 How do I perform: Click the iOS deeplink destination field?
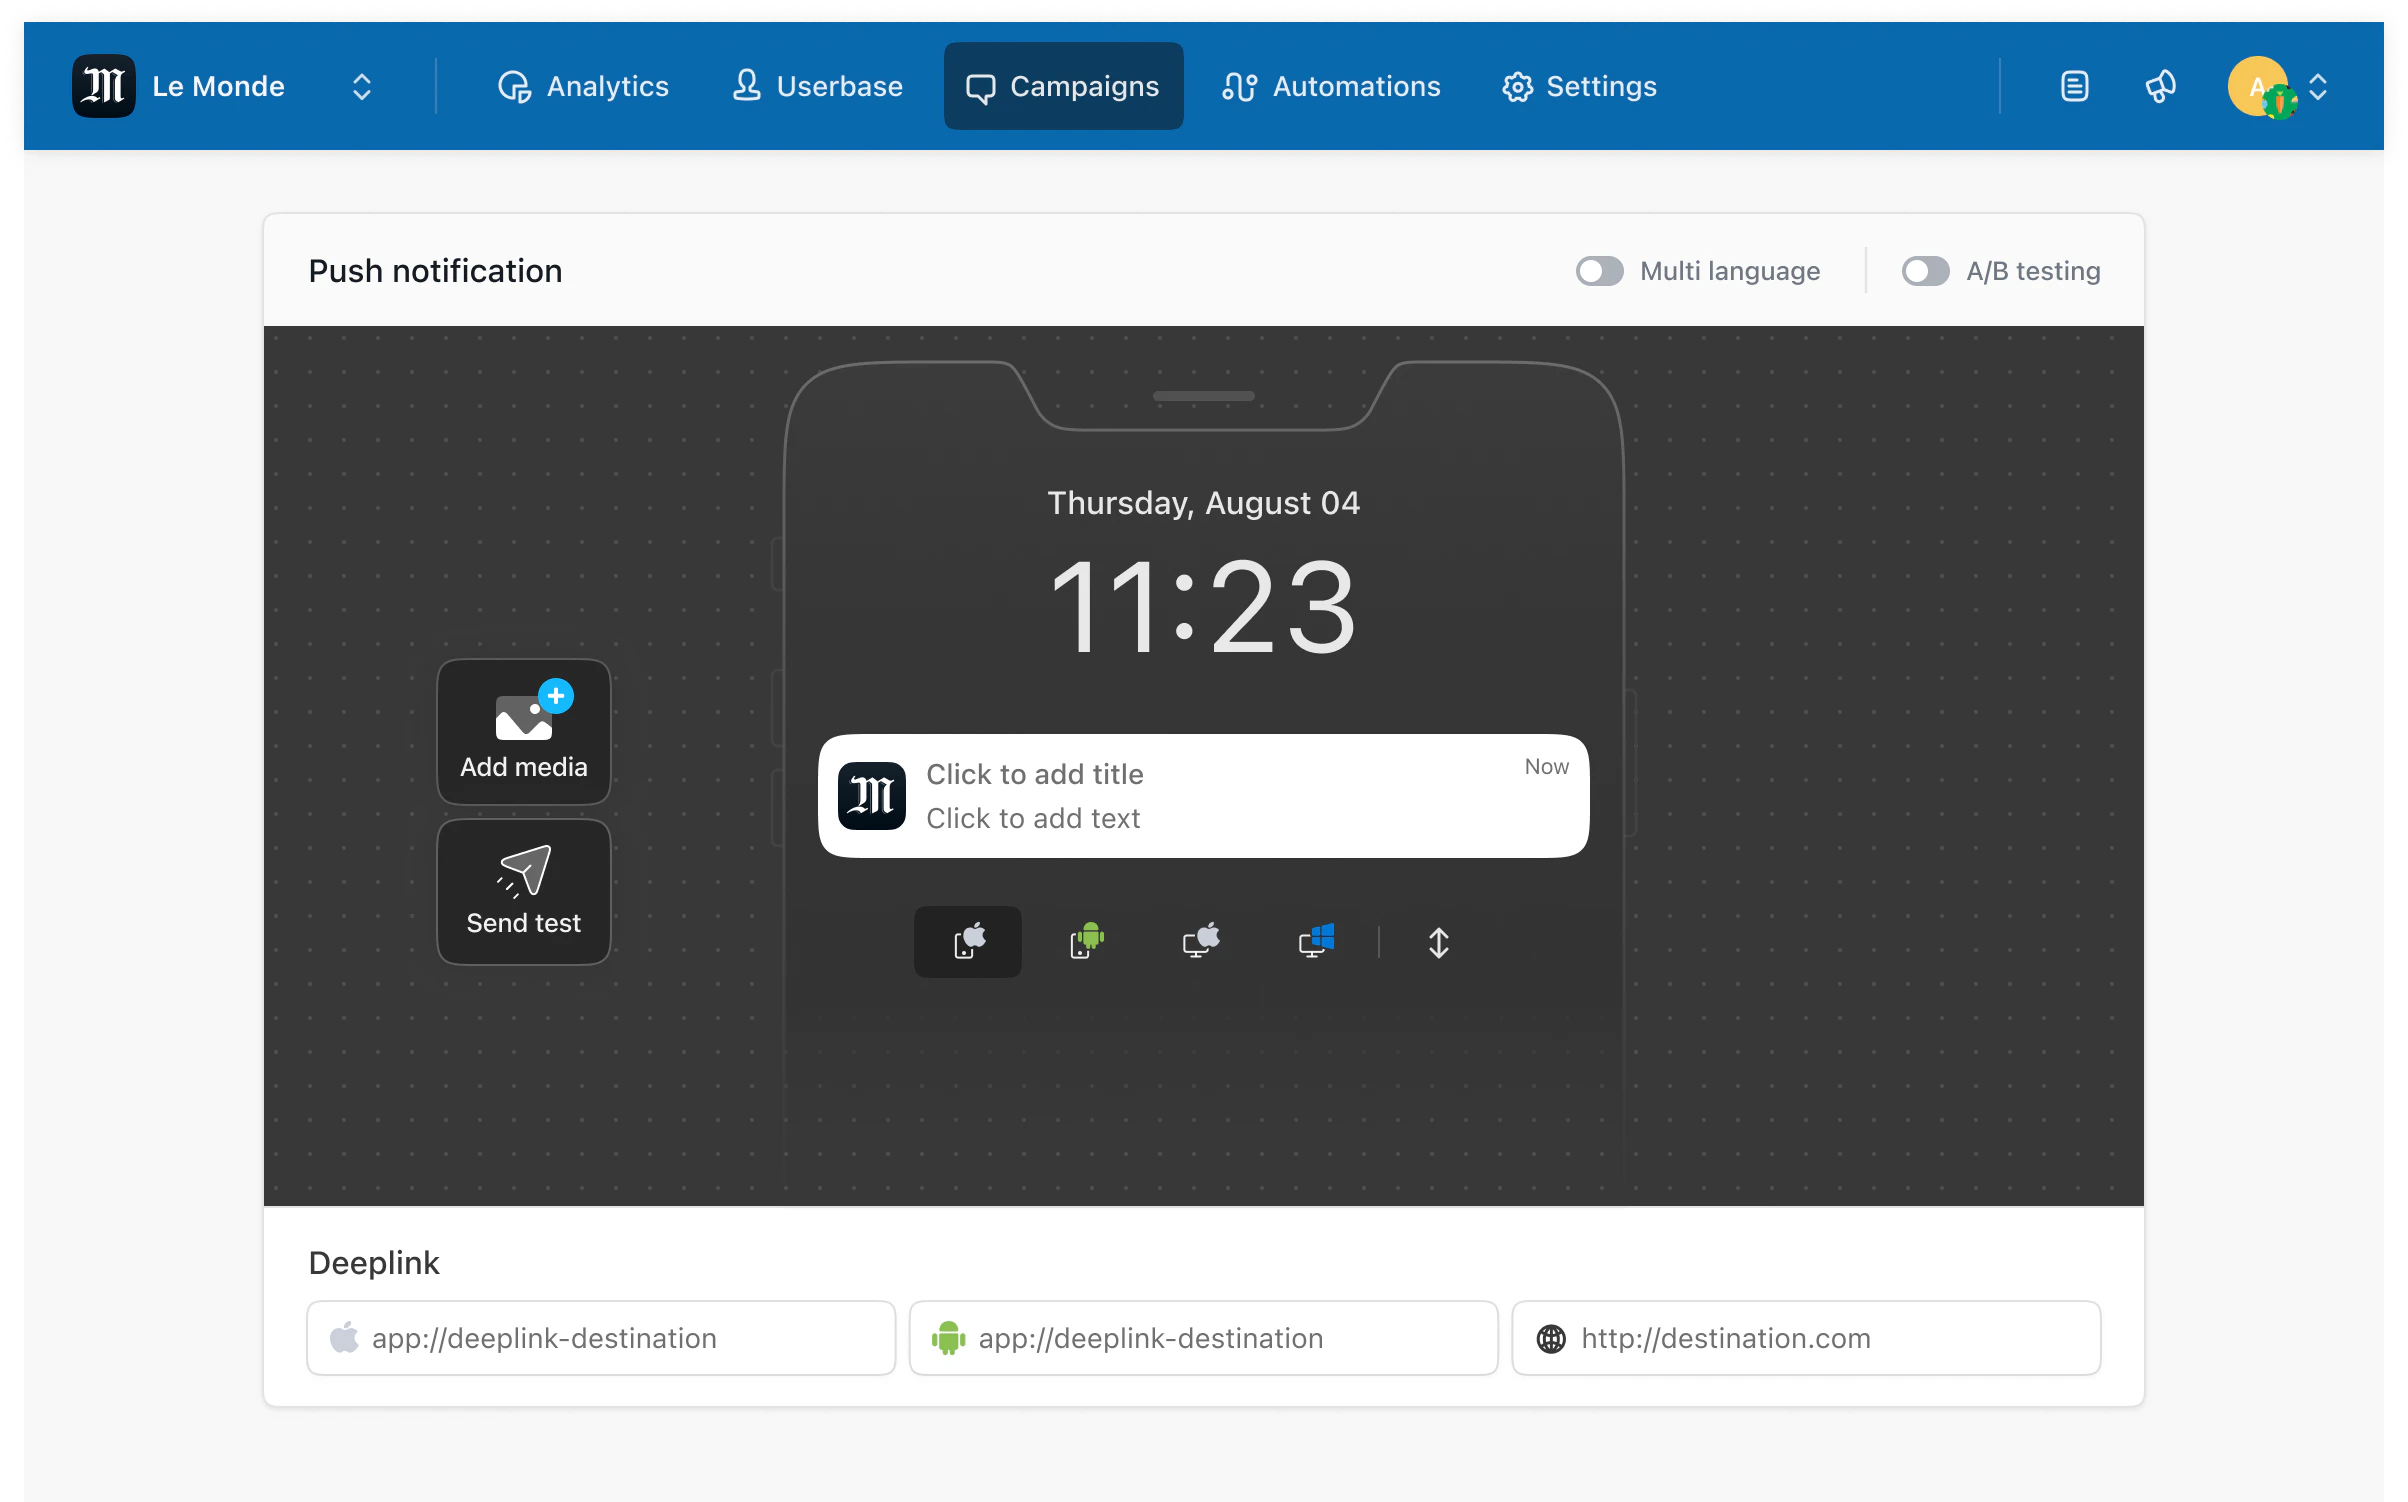click(601, 1338)
